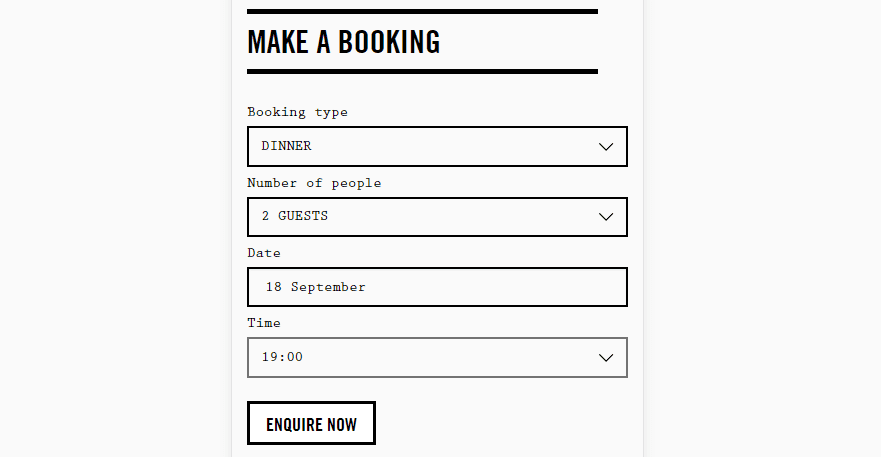Click the "18 September" date text
The width and height of the screenshot is (881, 457).
pos(316,287)
